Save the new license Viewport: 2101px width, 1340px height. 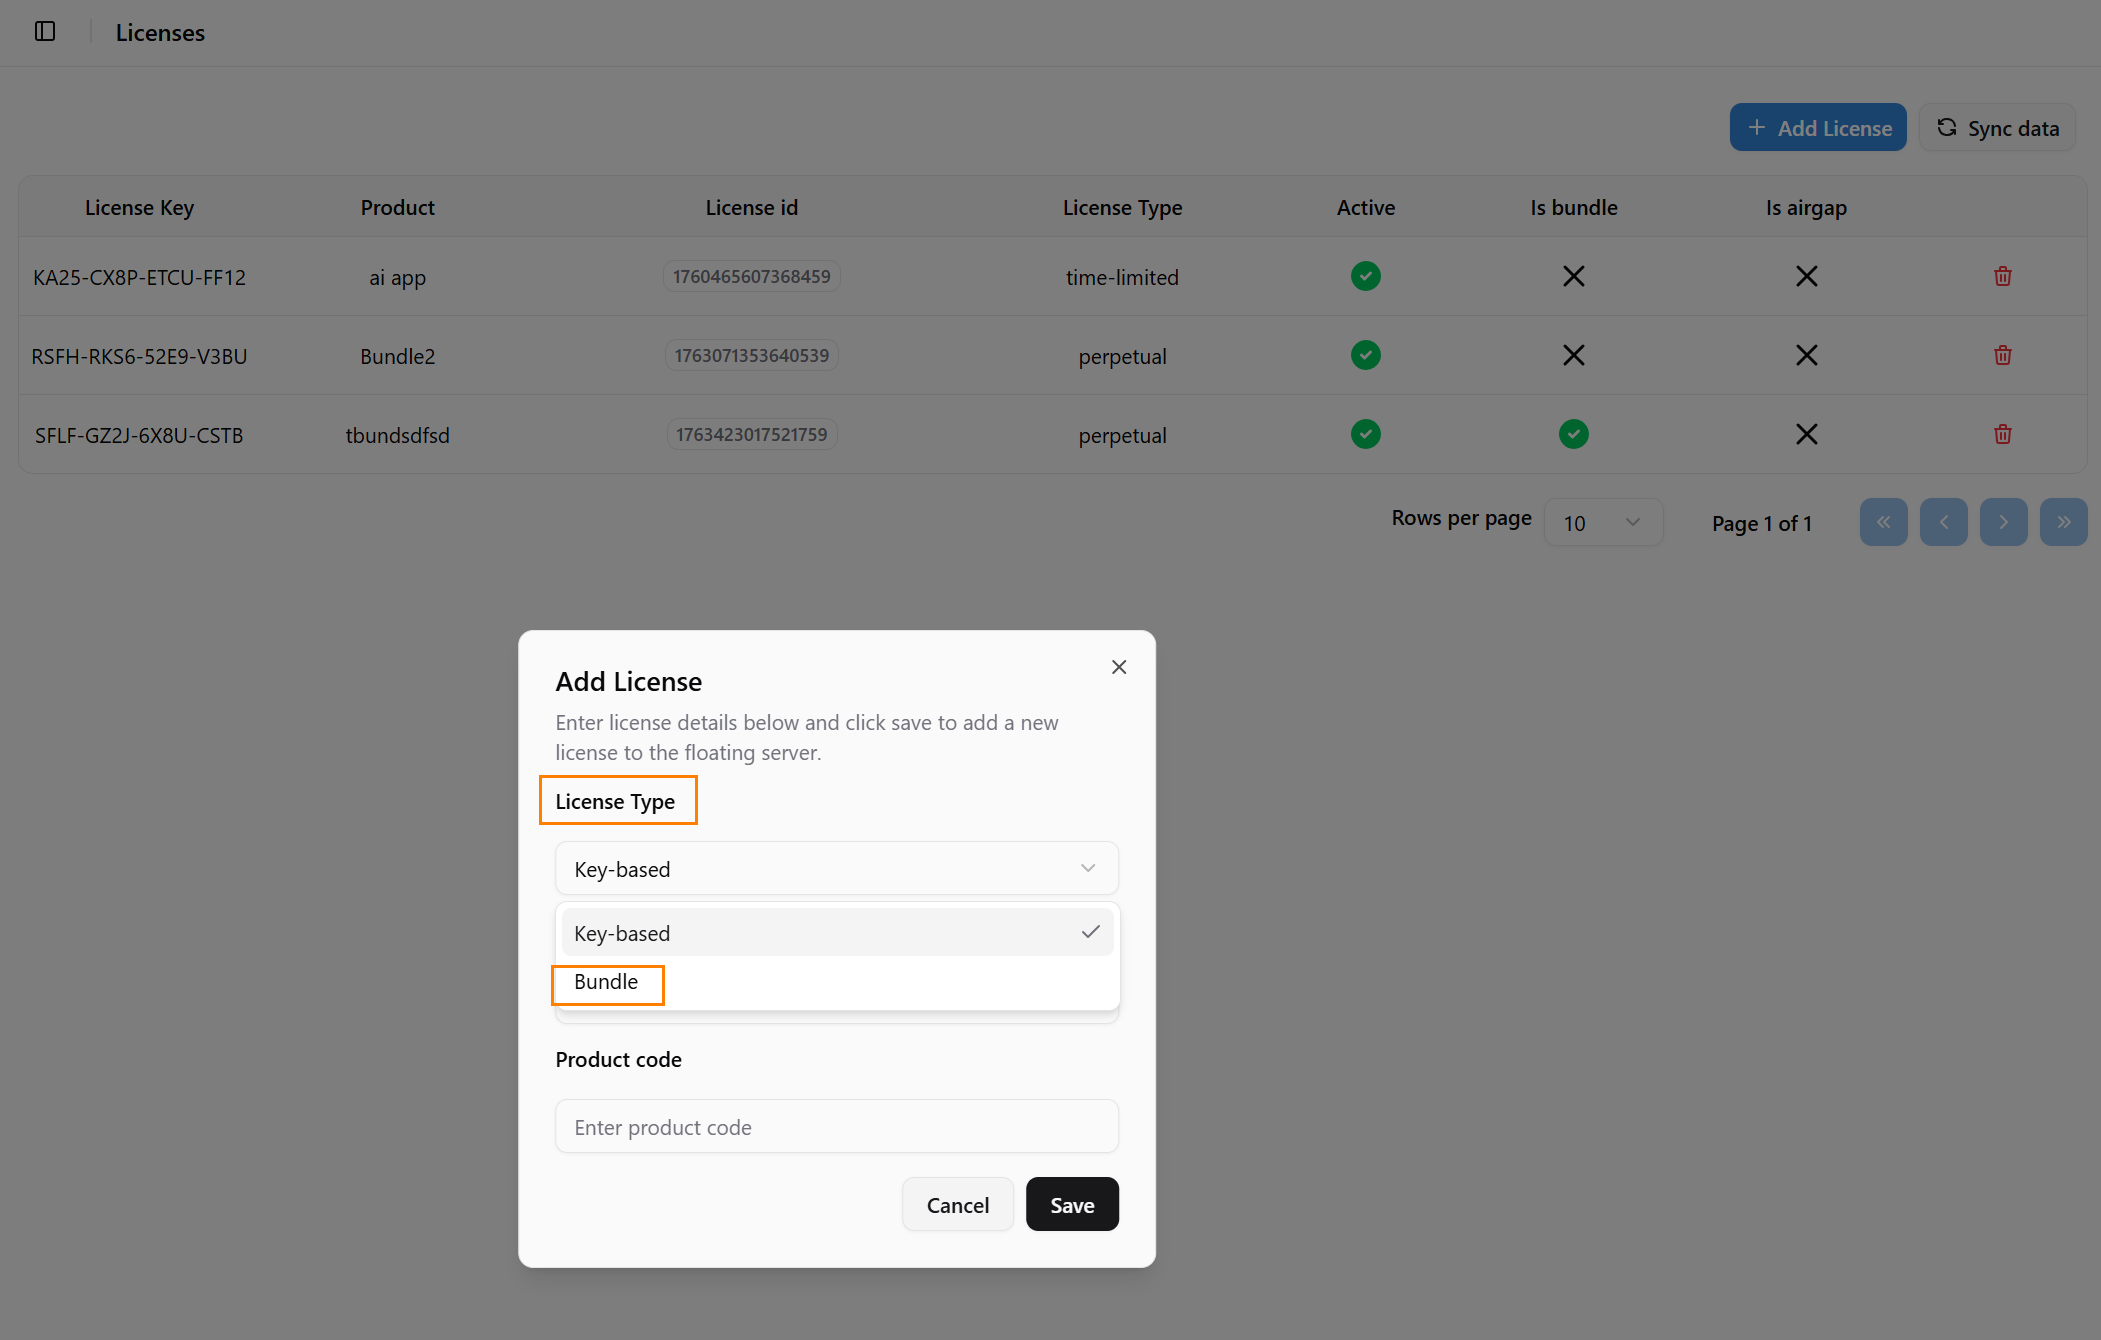[x=1071, y=1205]
